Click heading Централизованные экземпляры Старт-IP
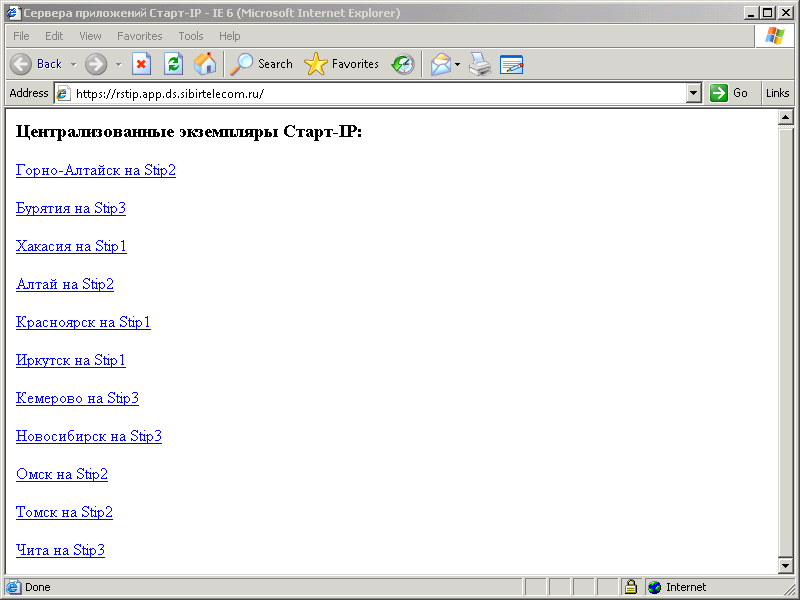 click(189, 132)
